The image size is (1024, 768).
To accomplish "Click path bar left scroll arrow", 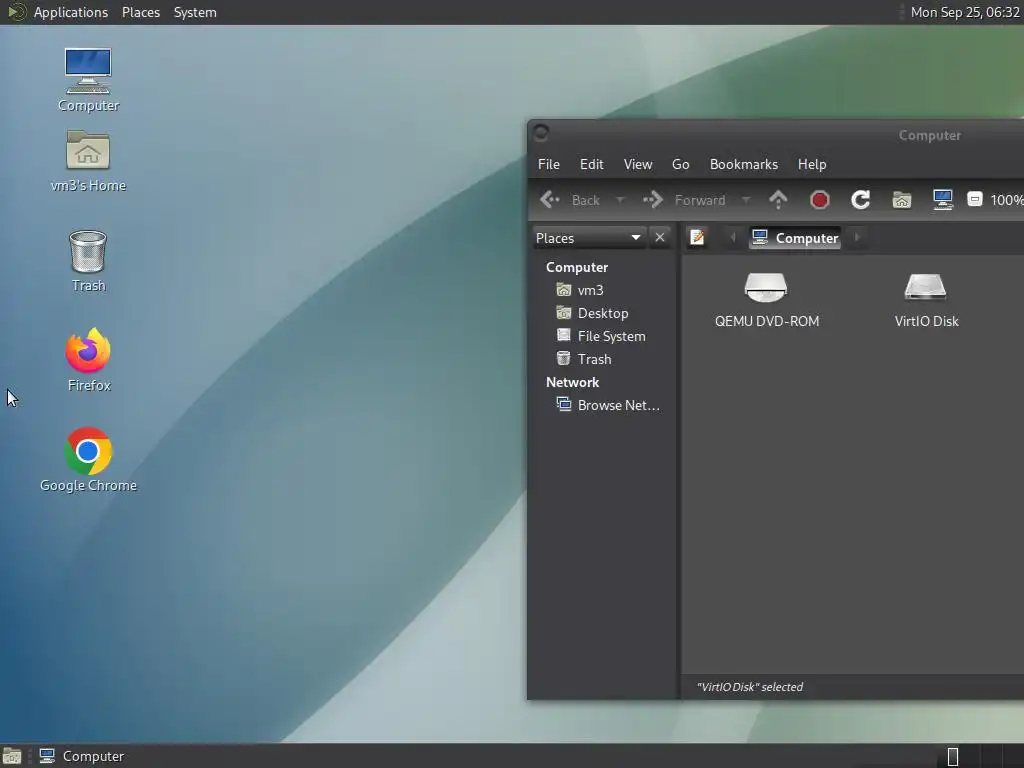I will (x=733, y=238).
